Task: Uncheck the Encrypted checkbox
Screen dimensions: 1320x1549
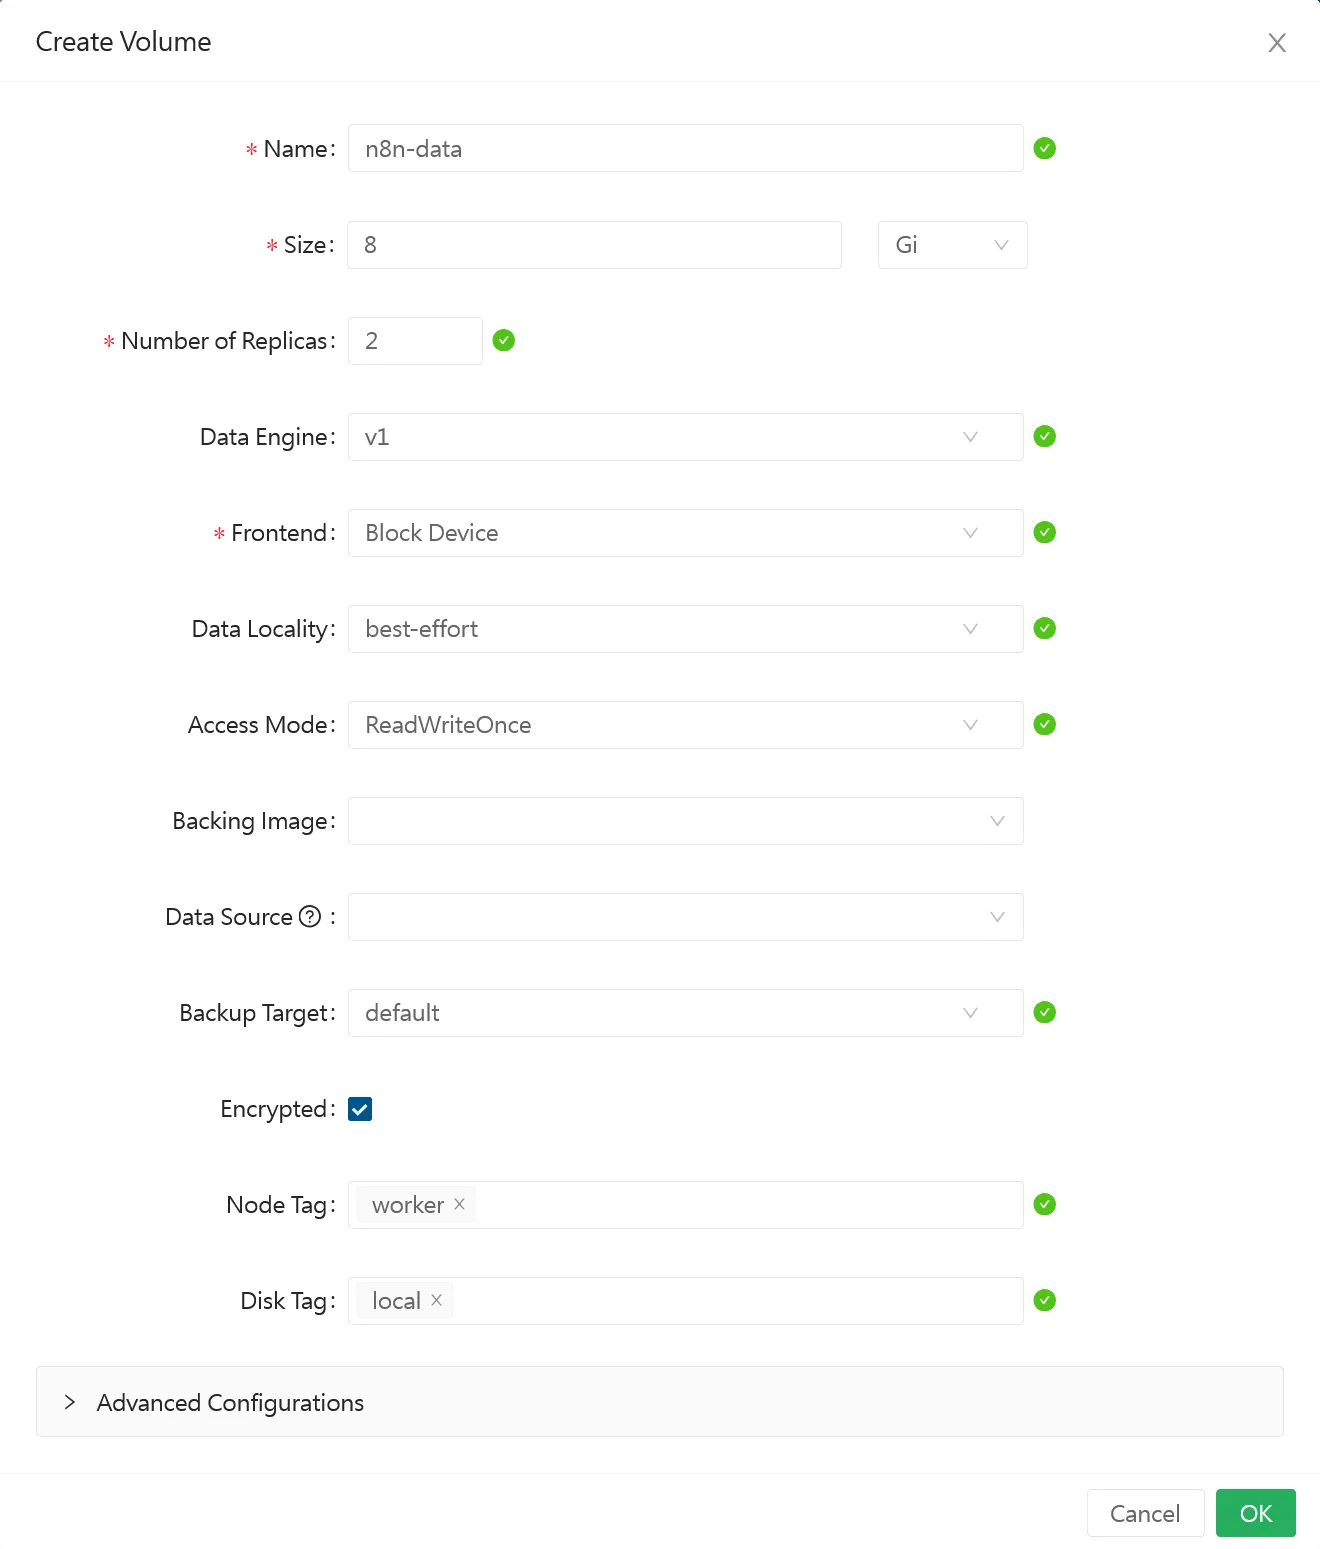Action: tap(360, 1109)
